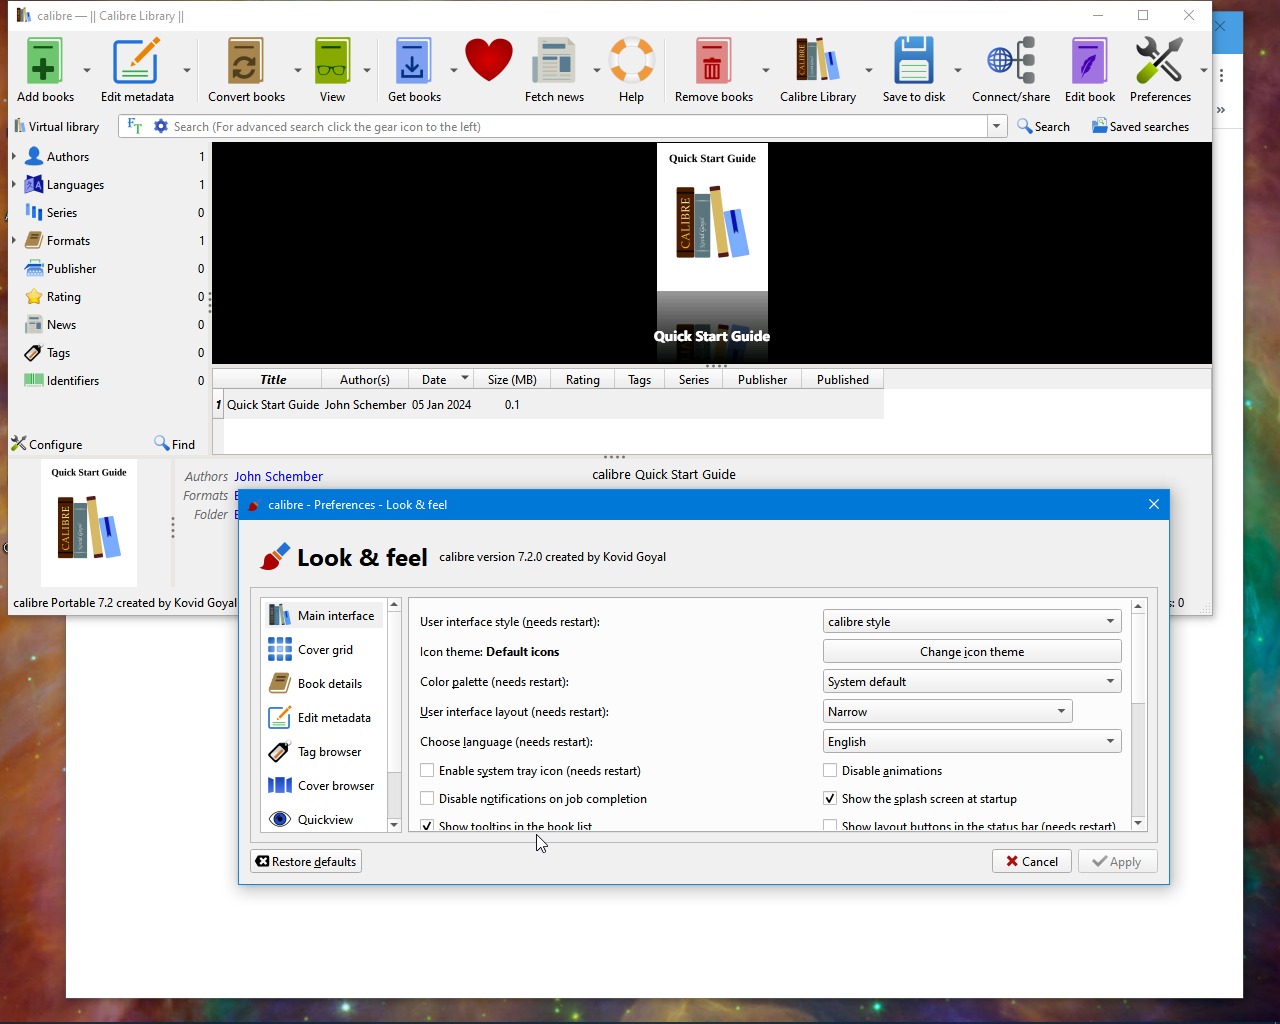The width and height of the screenshot is (1280, 1024).
Task: Click the View book icon
Action: 332,70
